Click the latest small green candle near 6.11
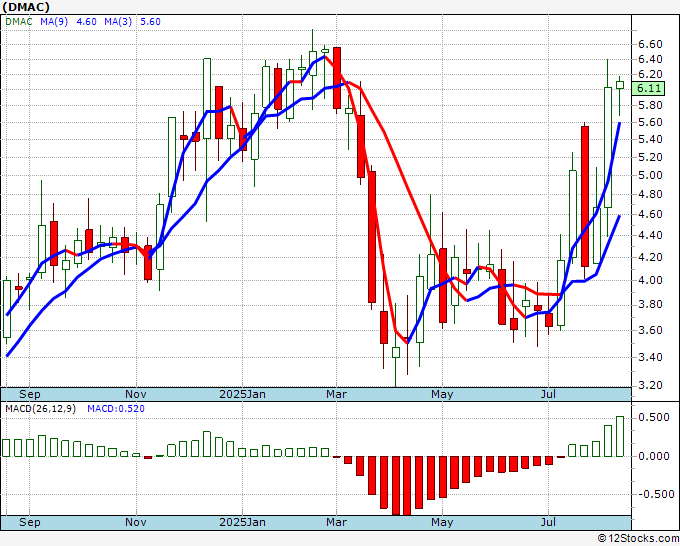680x546 pixels. coord(620,85)
